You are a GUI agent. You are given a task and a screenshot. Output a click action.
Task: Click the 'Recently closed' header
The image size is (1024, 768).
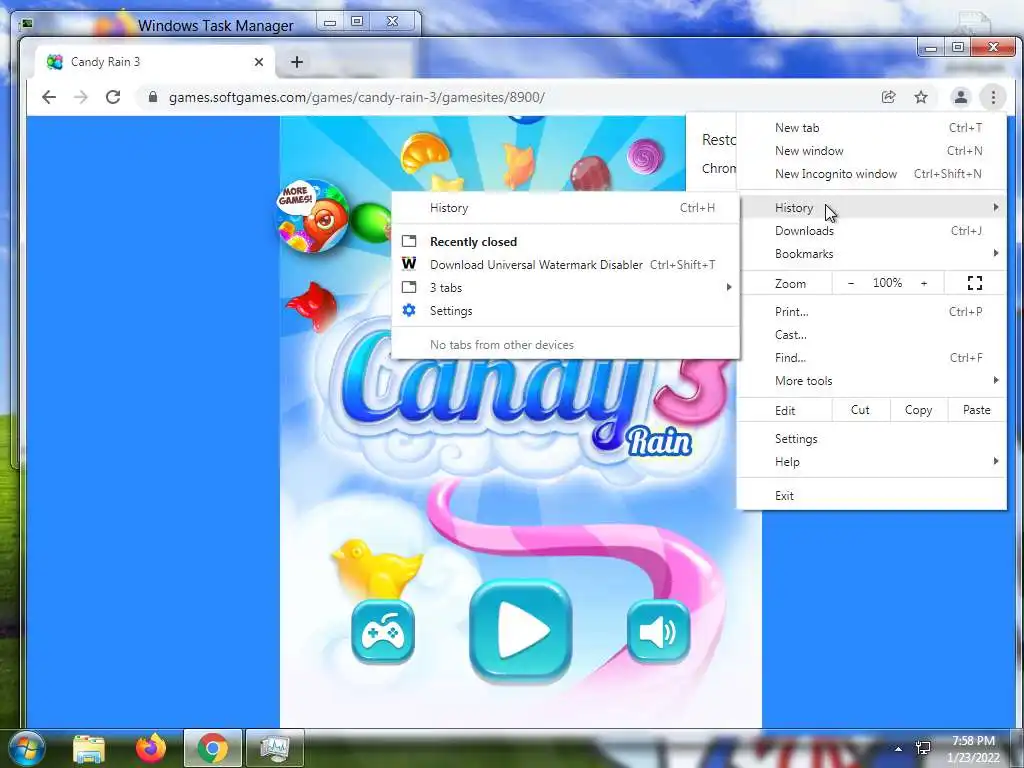click(473, 242)
